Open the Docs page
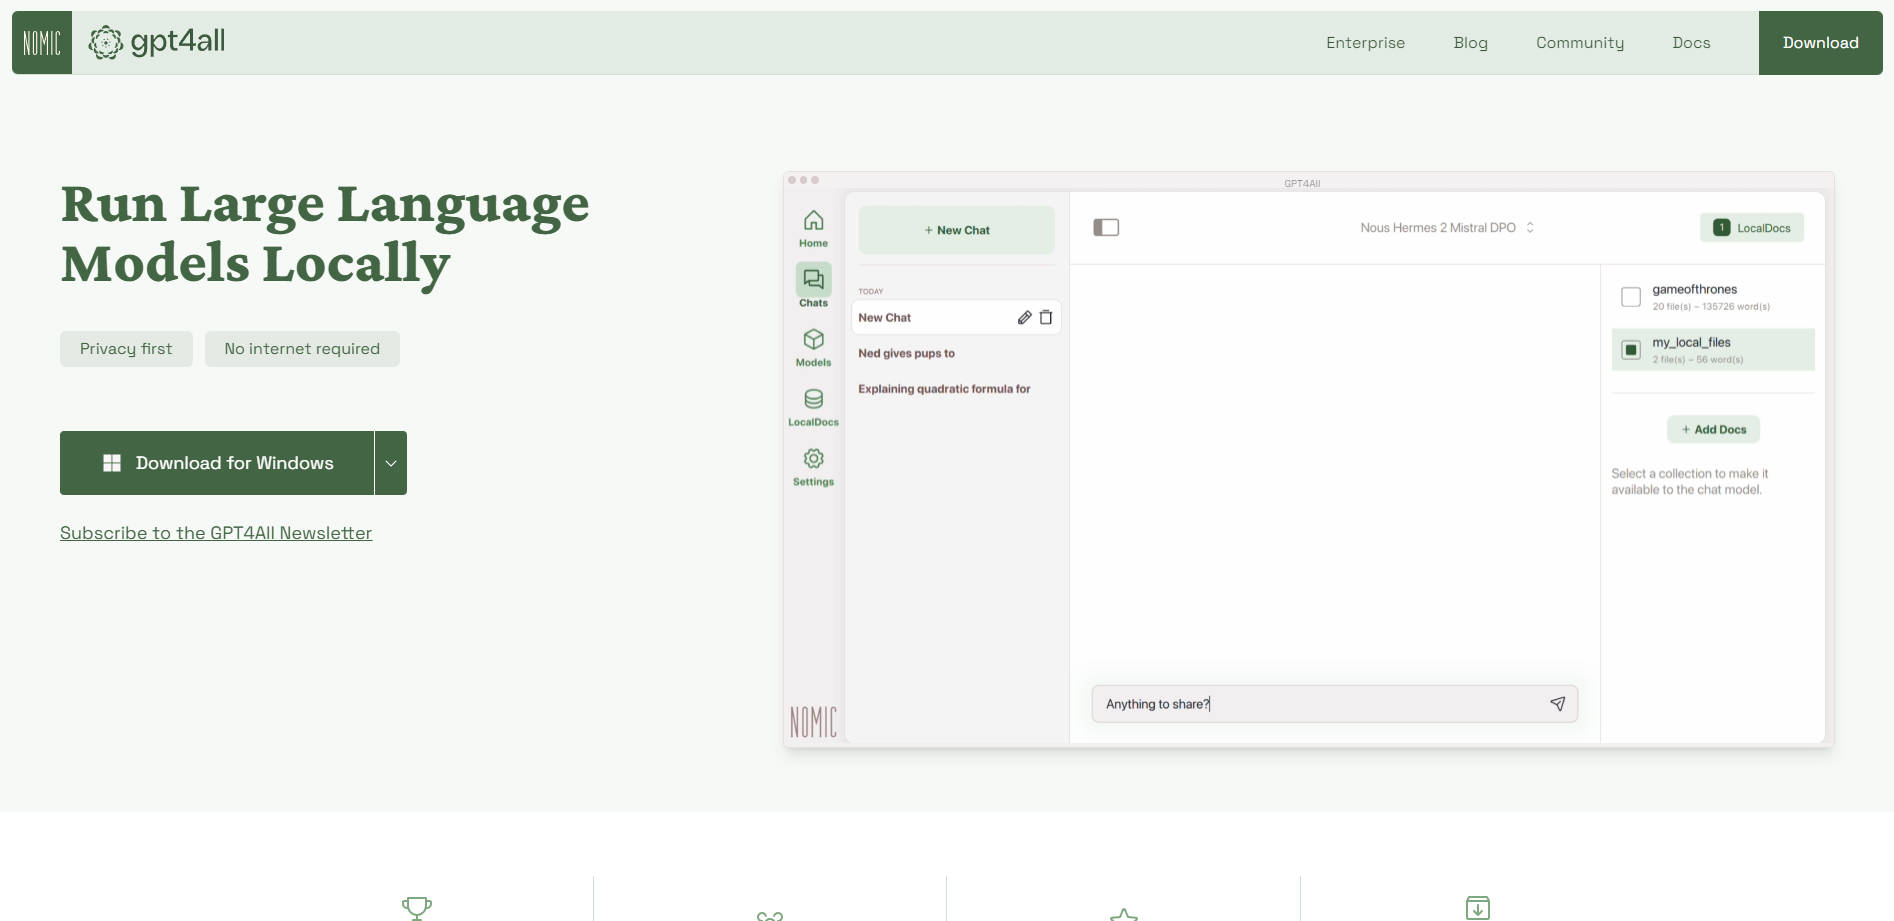This screenshot has height=921, width=1894. point(1691,43)
